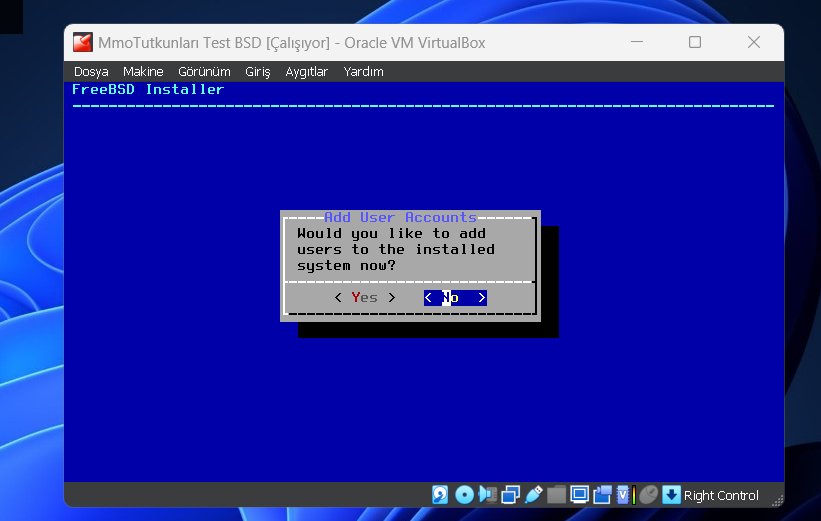Choose No in Add User Accounts dialog

(x=455, y=297)
